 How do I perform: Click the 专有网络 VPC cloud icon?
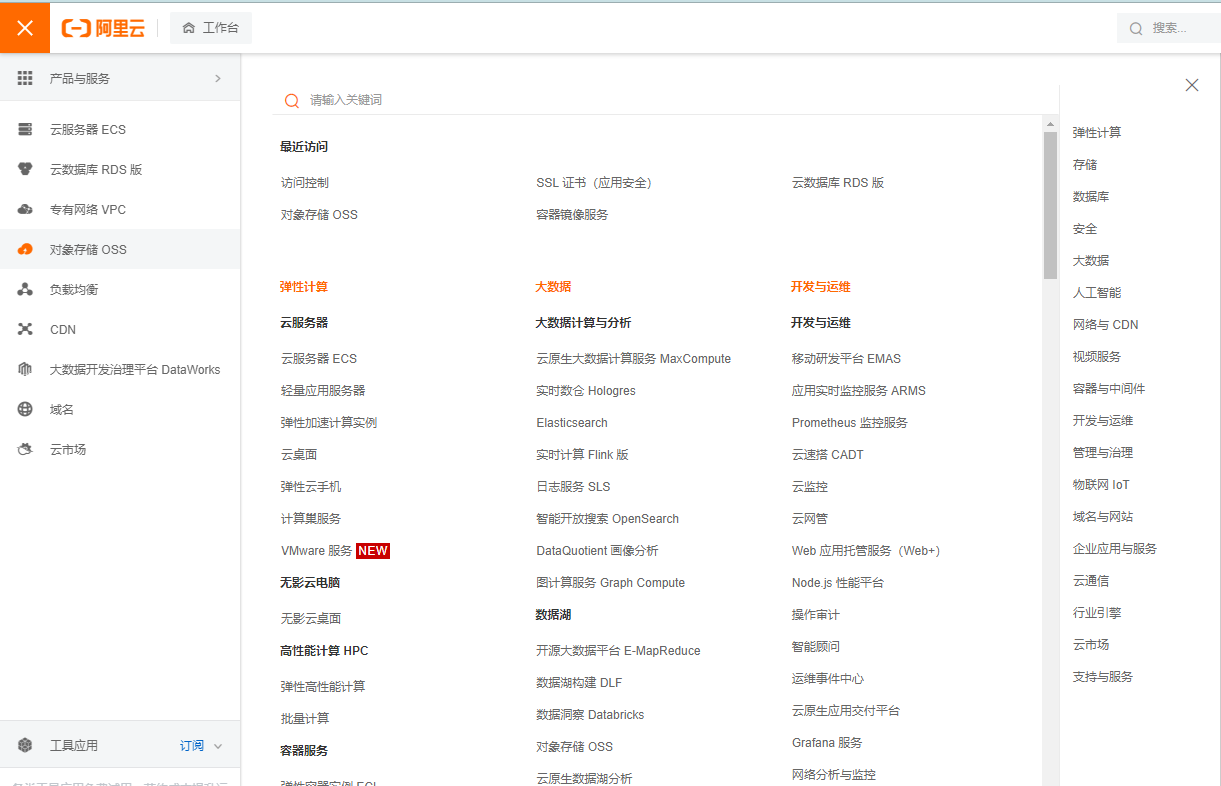click(x=25, y=209)
